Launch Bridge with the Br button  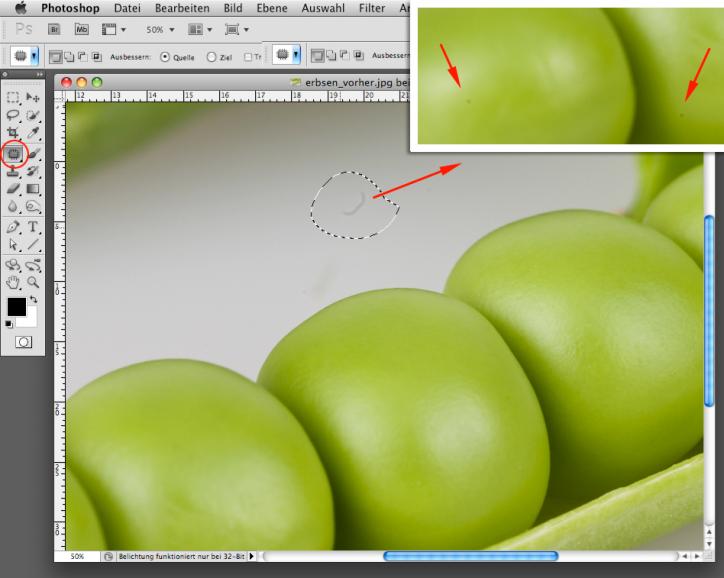coord(54,30)
